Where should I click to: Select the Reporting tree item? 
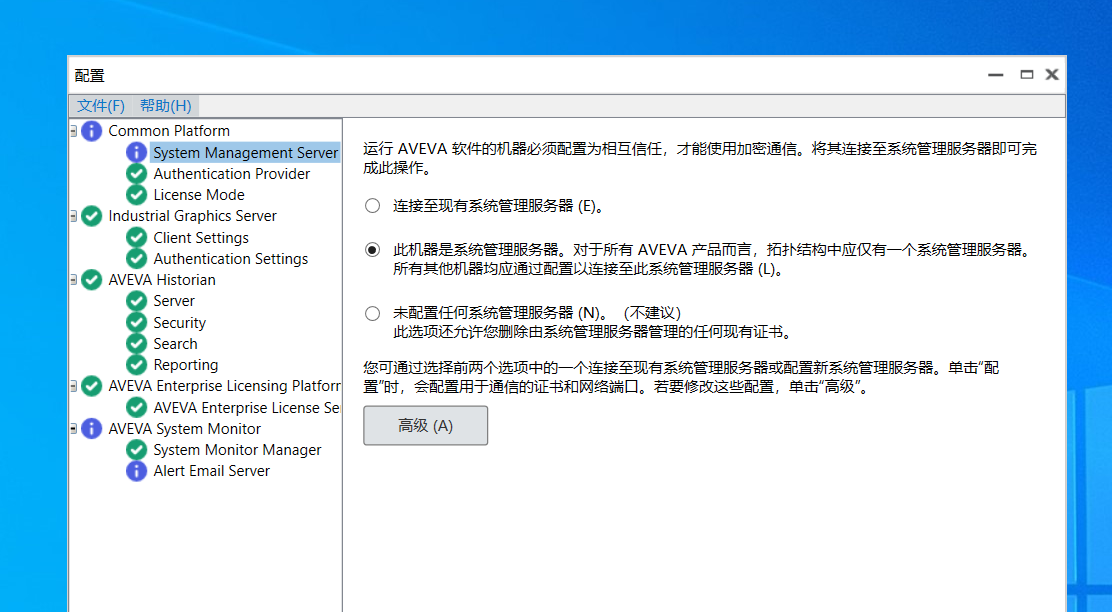click(x=185, y=365)
